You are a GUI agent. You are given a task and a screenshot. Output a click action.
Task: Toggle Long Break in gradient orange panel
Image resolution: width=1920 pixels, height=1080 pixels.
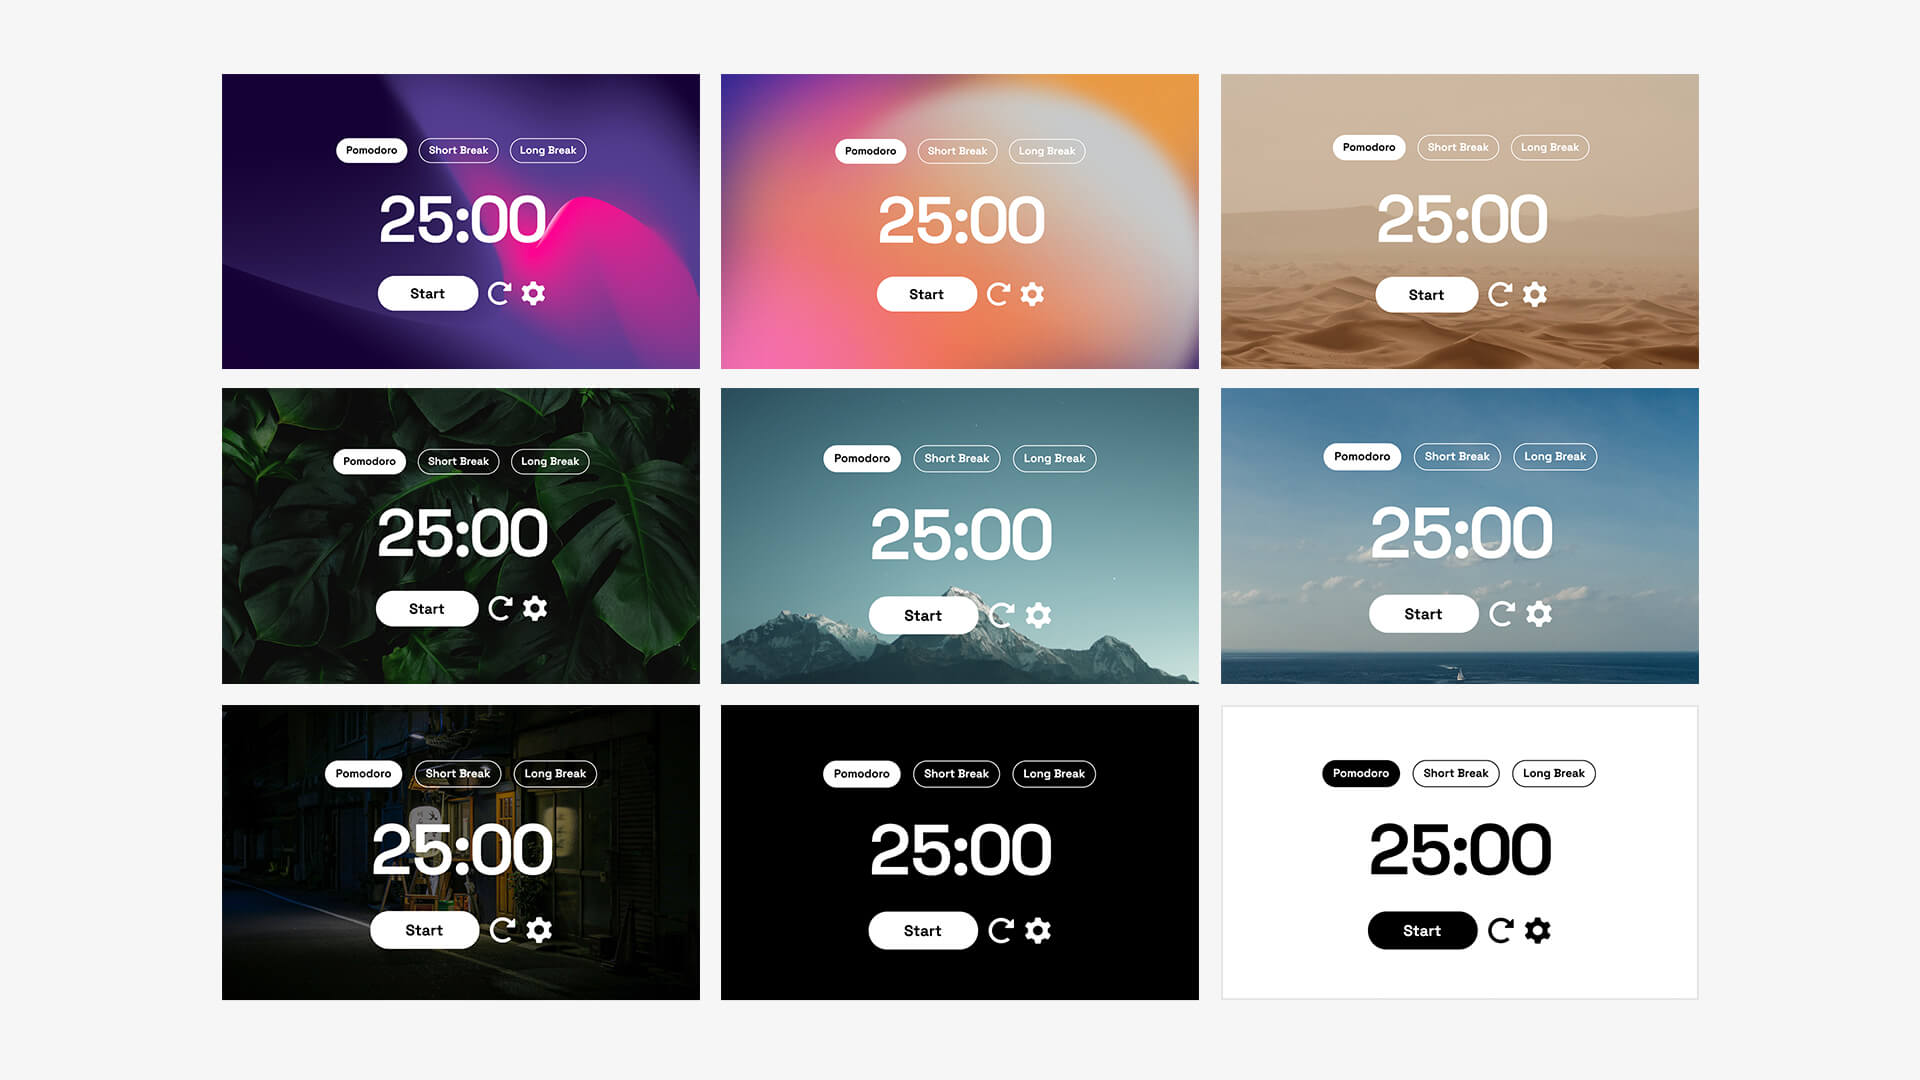tap(1048, 150)
